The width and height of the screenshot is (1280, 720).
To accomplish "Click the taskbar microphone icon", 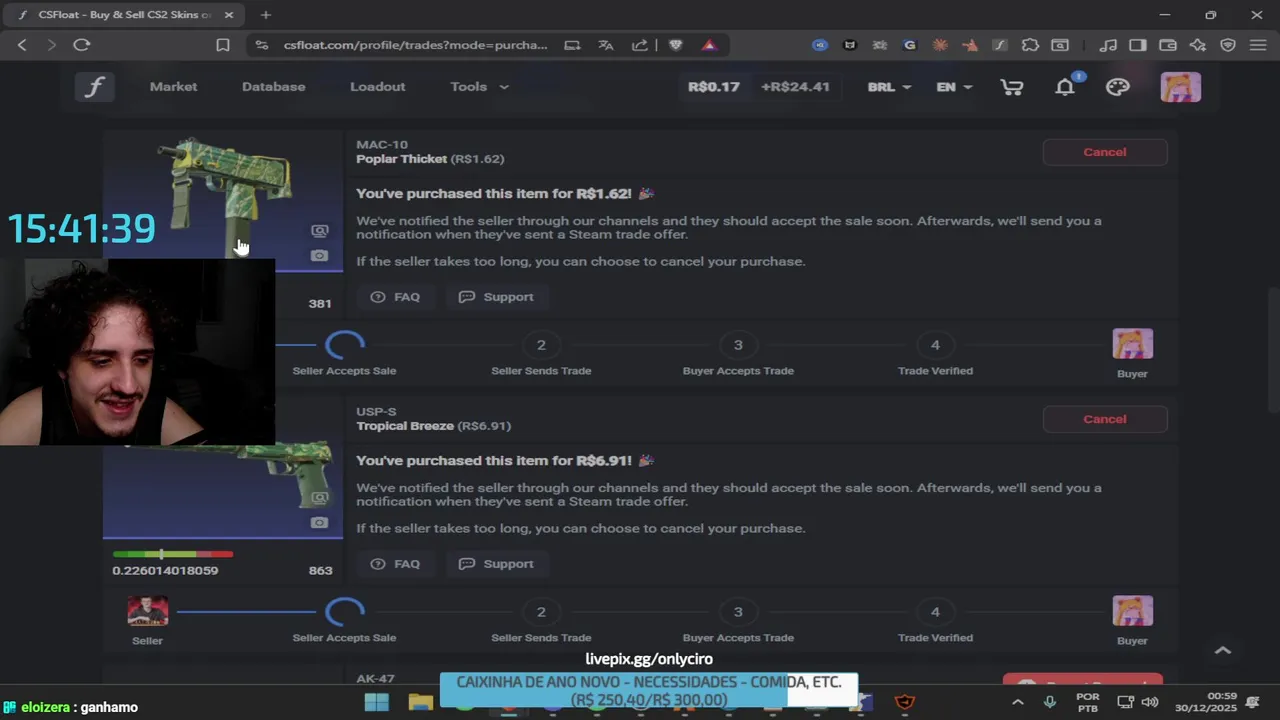I will point(1049,702).
